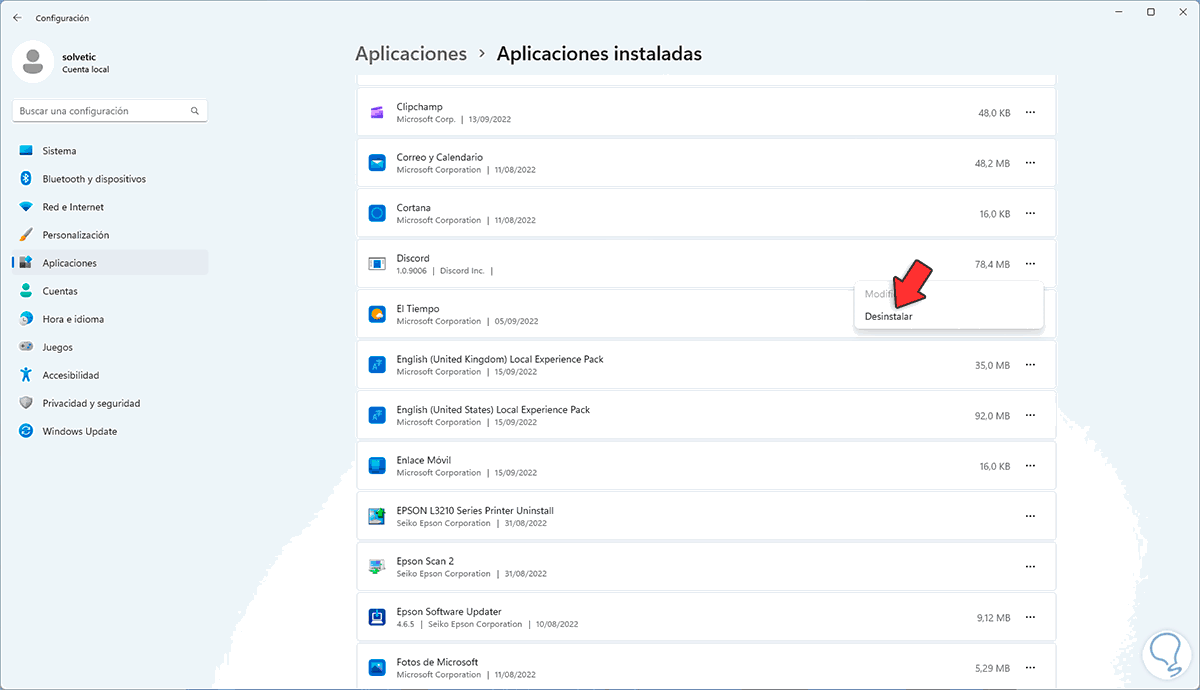1200x690 pixels.
Task: Open options for English (United Kingdom) pack
Action: click(1030, 364)
